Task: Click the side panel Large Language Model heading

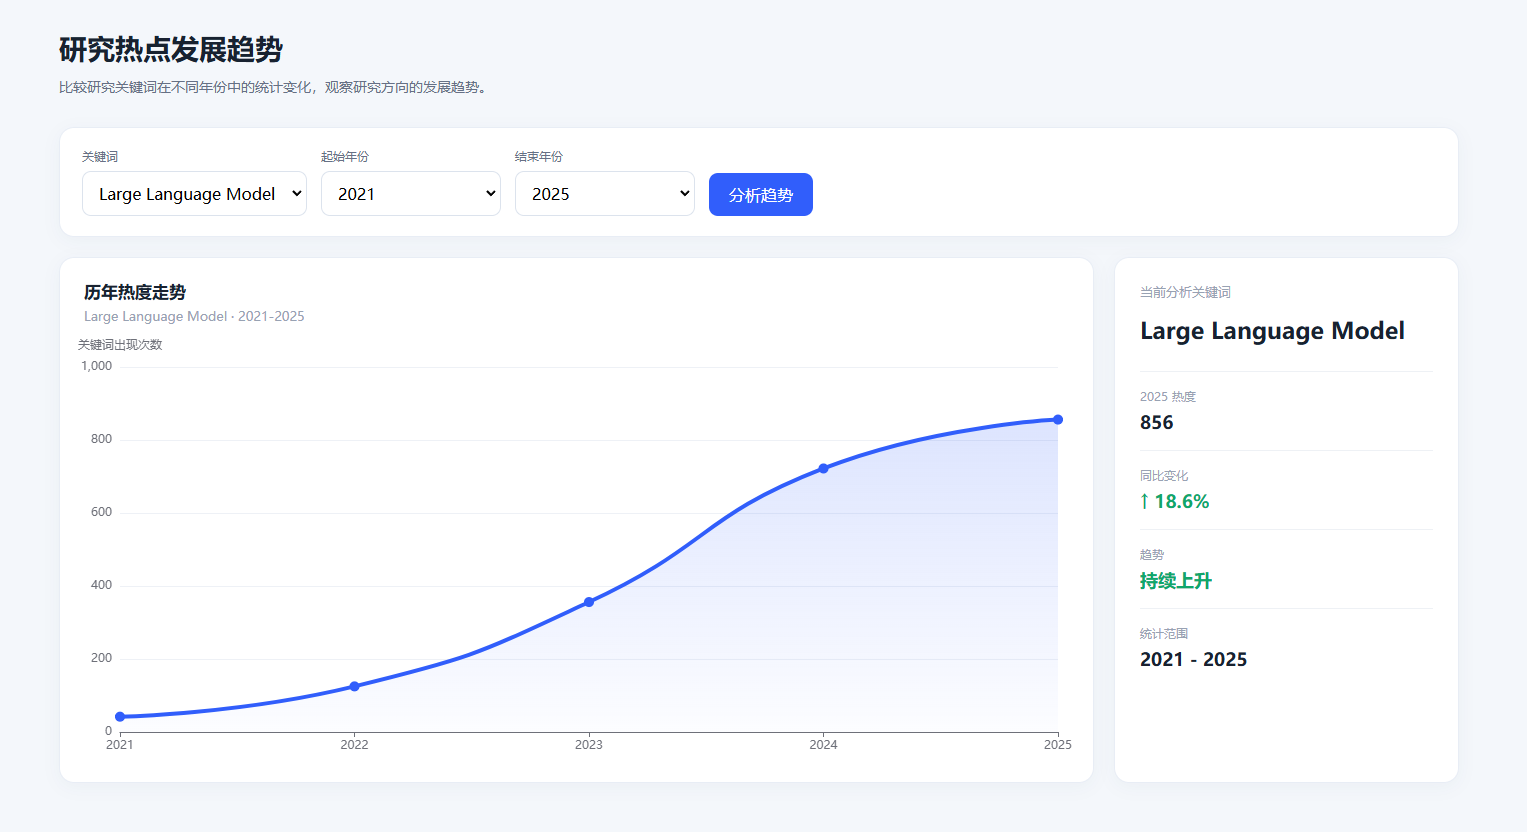Action: tap(1272, 331)
